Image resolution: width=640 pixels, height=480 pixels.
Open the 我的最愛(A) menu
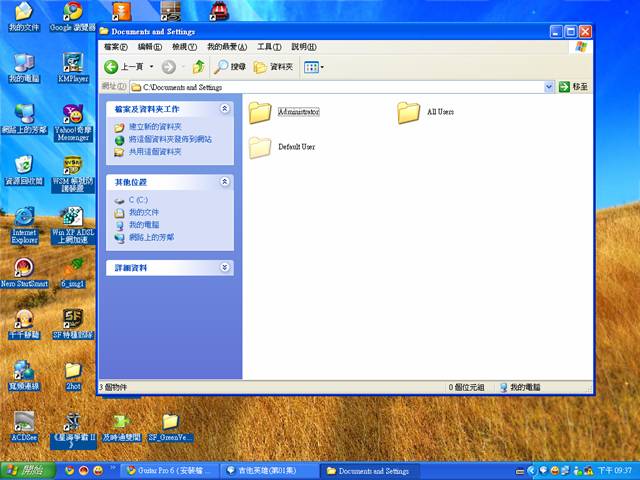click(x=227, y=47)
